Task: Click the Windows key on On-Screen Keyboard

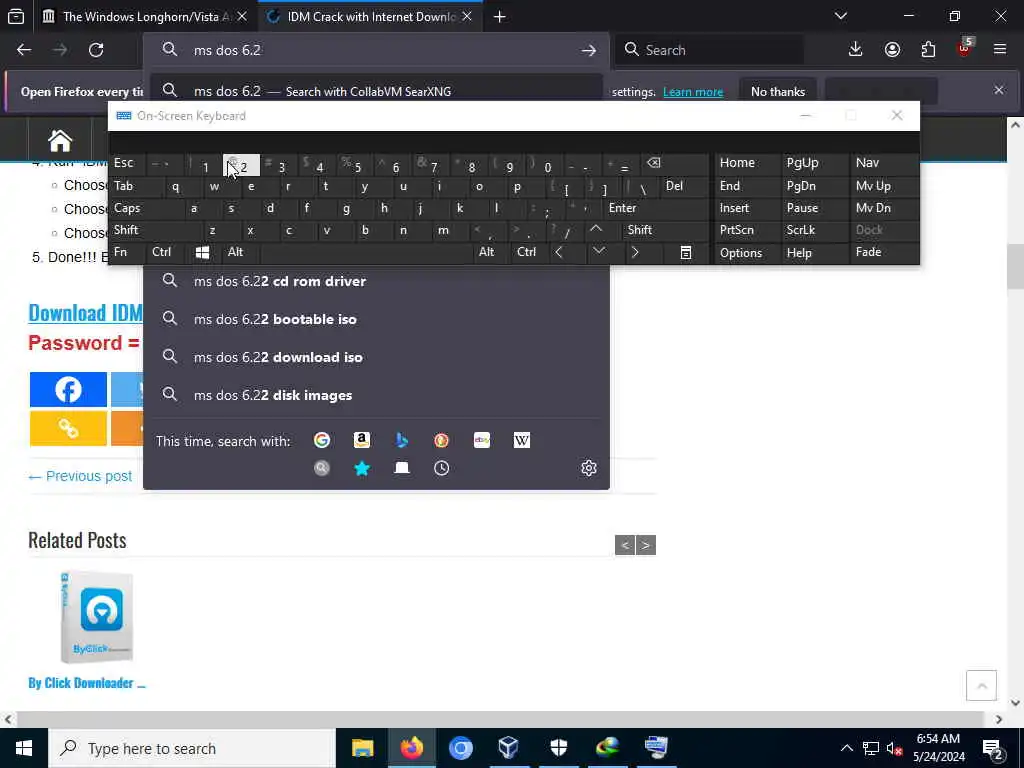Action: (202, 252)
